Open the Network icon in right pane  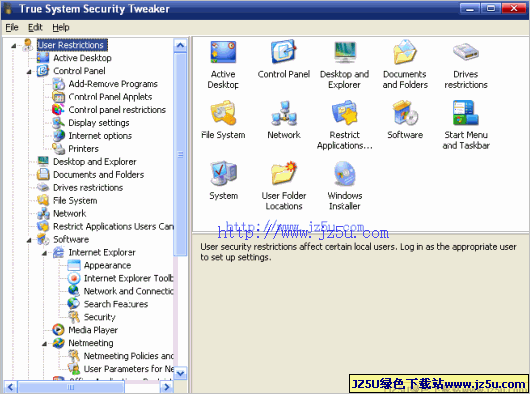(284, 113)
